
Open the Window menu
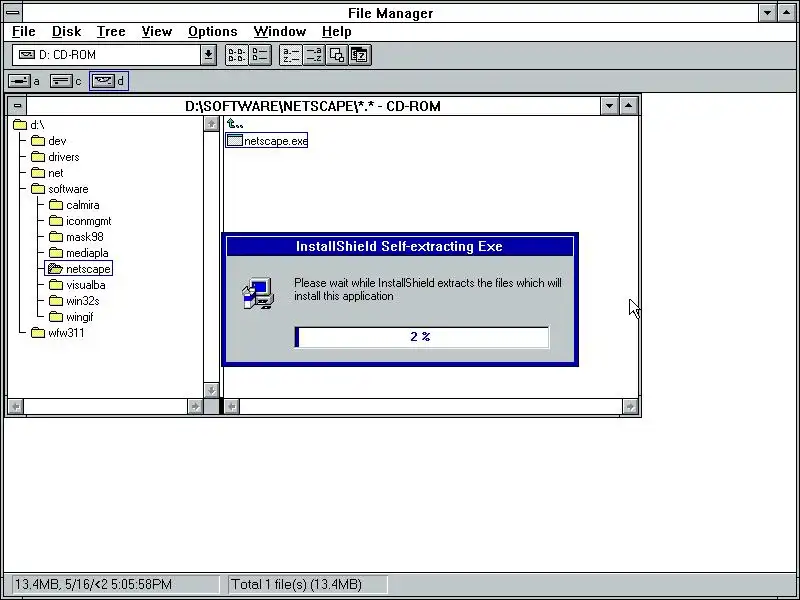click(x=280, y=32)
